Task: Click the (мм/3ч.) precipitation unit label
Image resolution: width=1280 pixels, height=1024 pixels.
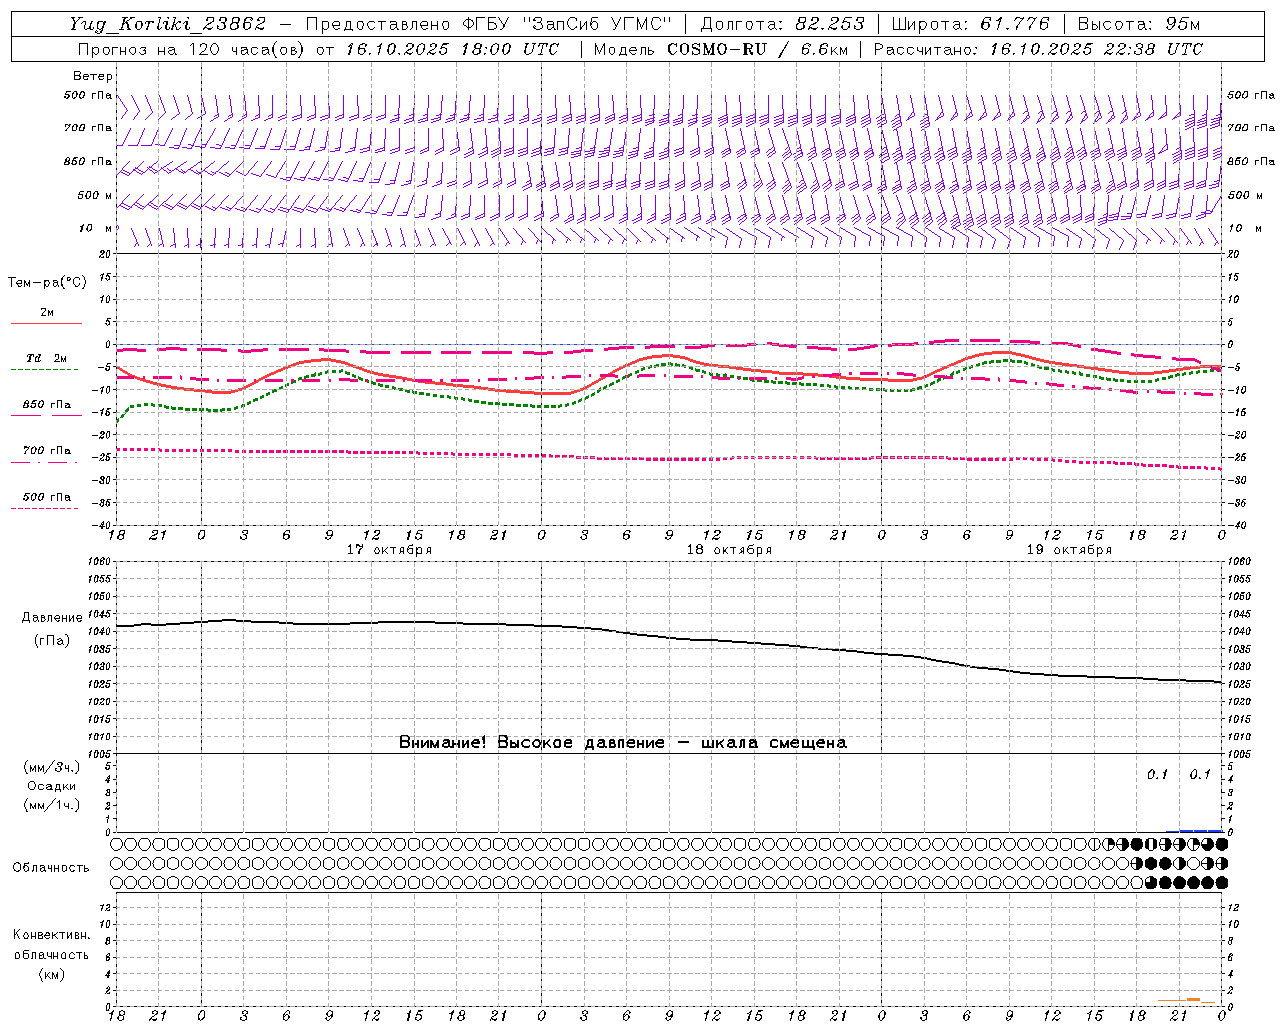Action: (x=52, y=767)
